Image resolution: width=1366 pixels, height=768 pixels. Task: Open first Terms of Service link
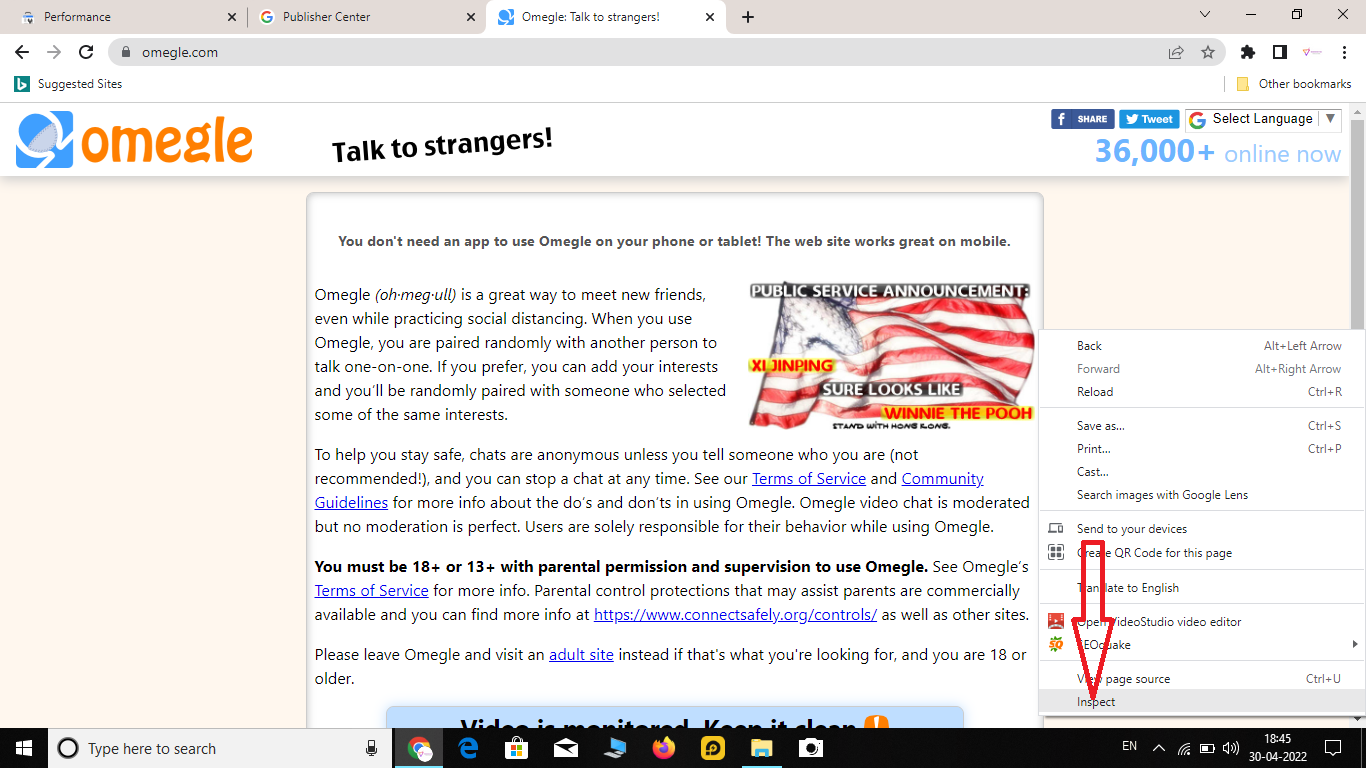tap(809, 478)
